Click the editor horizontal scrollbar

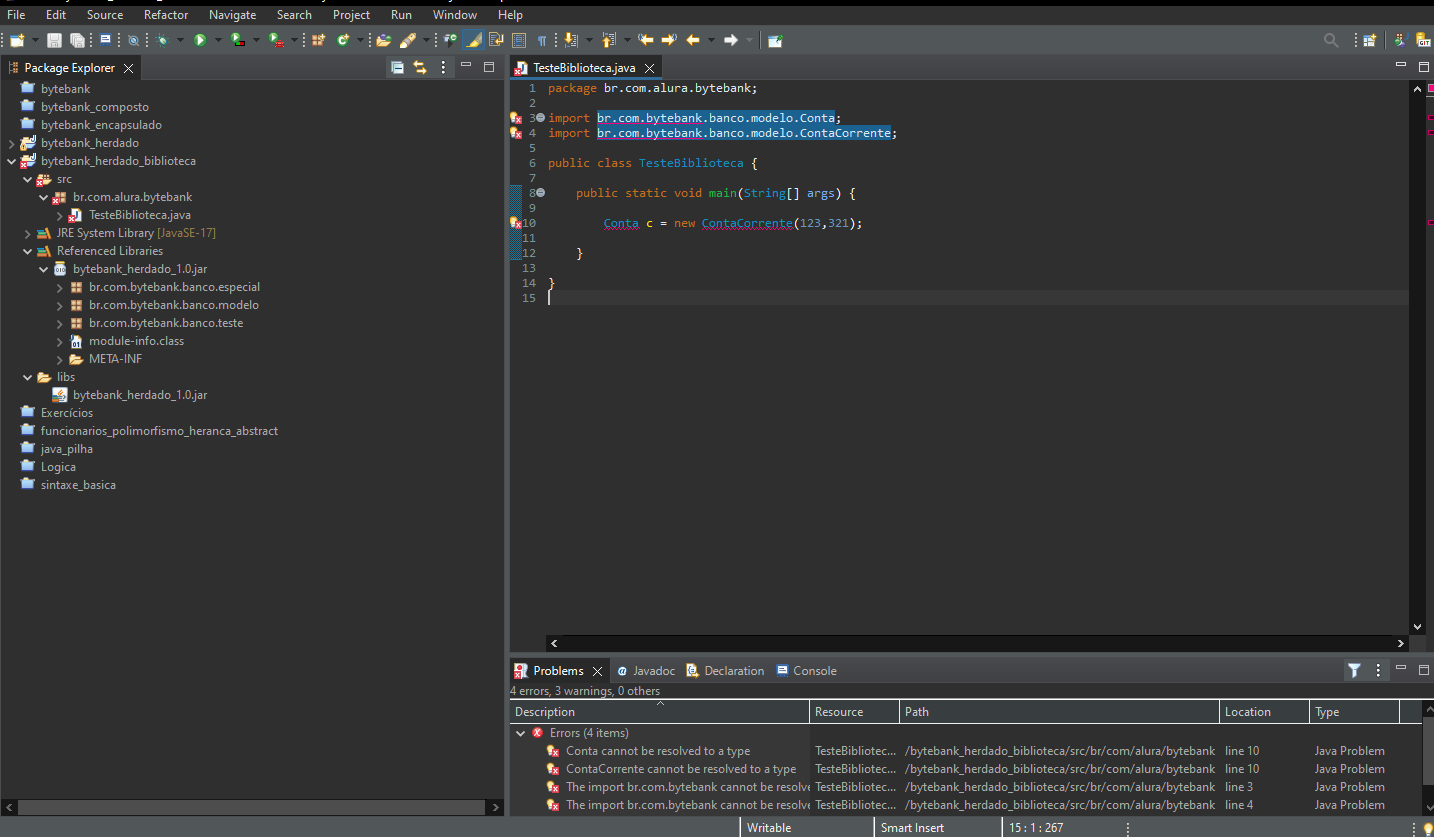[x=976, y=643]
